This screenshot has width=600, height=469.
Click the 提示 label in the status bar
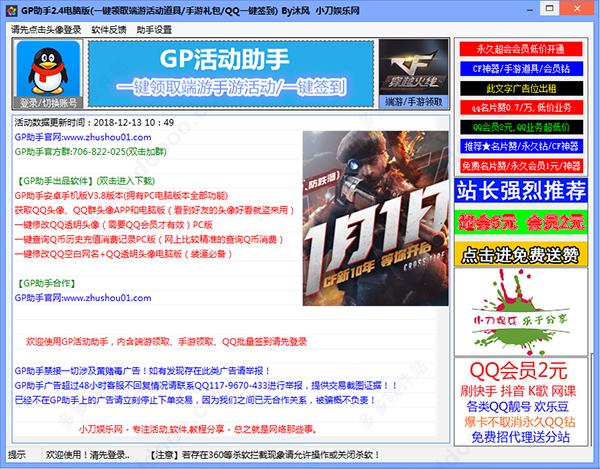(x=17, y=455)
